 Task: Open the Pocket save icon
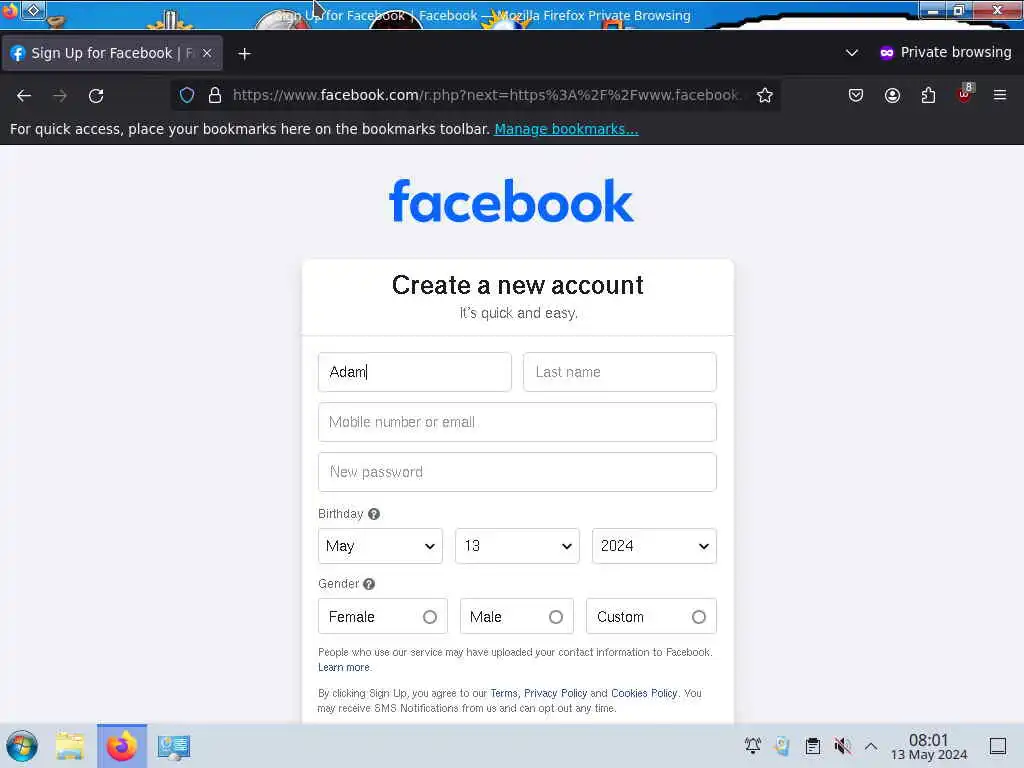[x=856, y=95]
